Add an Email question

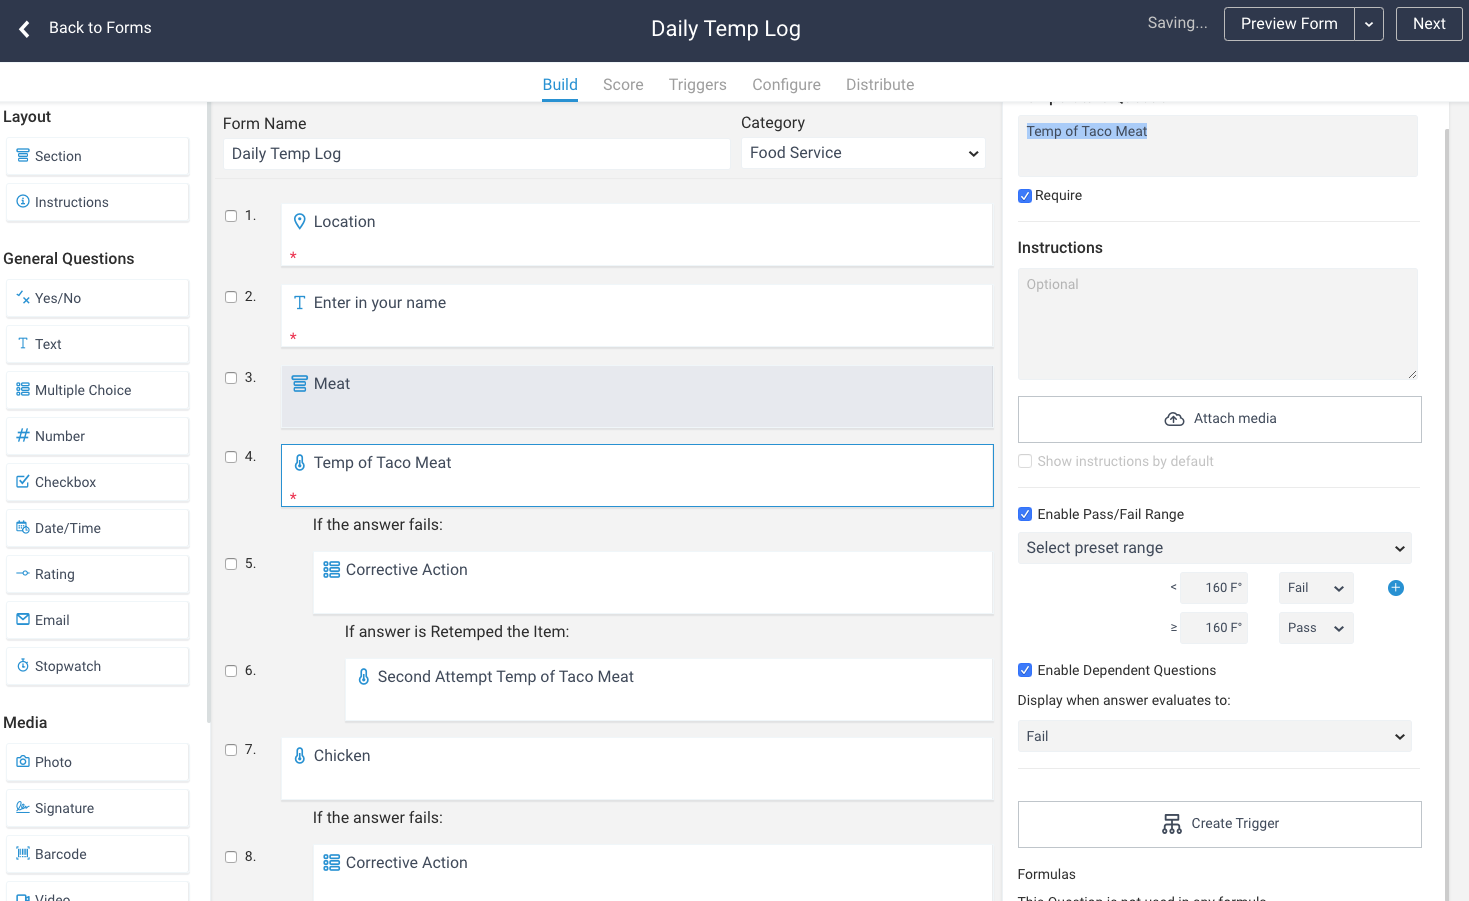pyautogui.click(x=97, y=620)
